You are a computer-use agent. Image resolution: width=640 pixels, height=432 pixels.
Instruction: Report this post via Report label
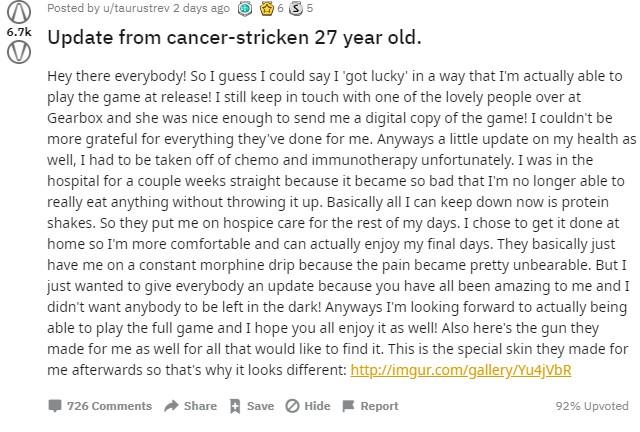(379, 406)
